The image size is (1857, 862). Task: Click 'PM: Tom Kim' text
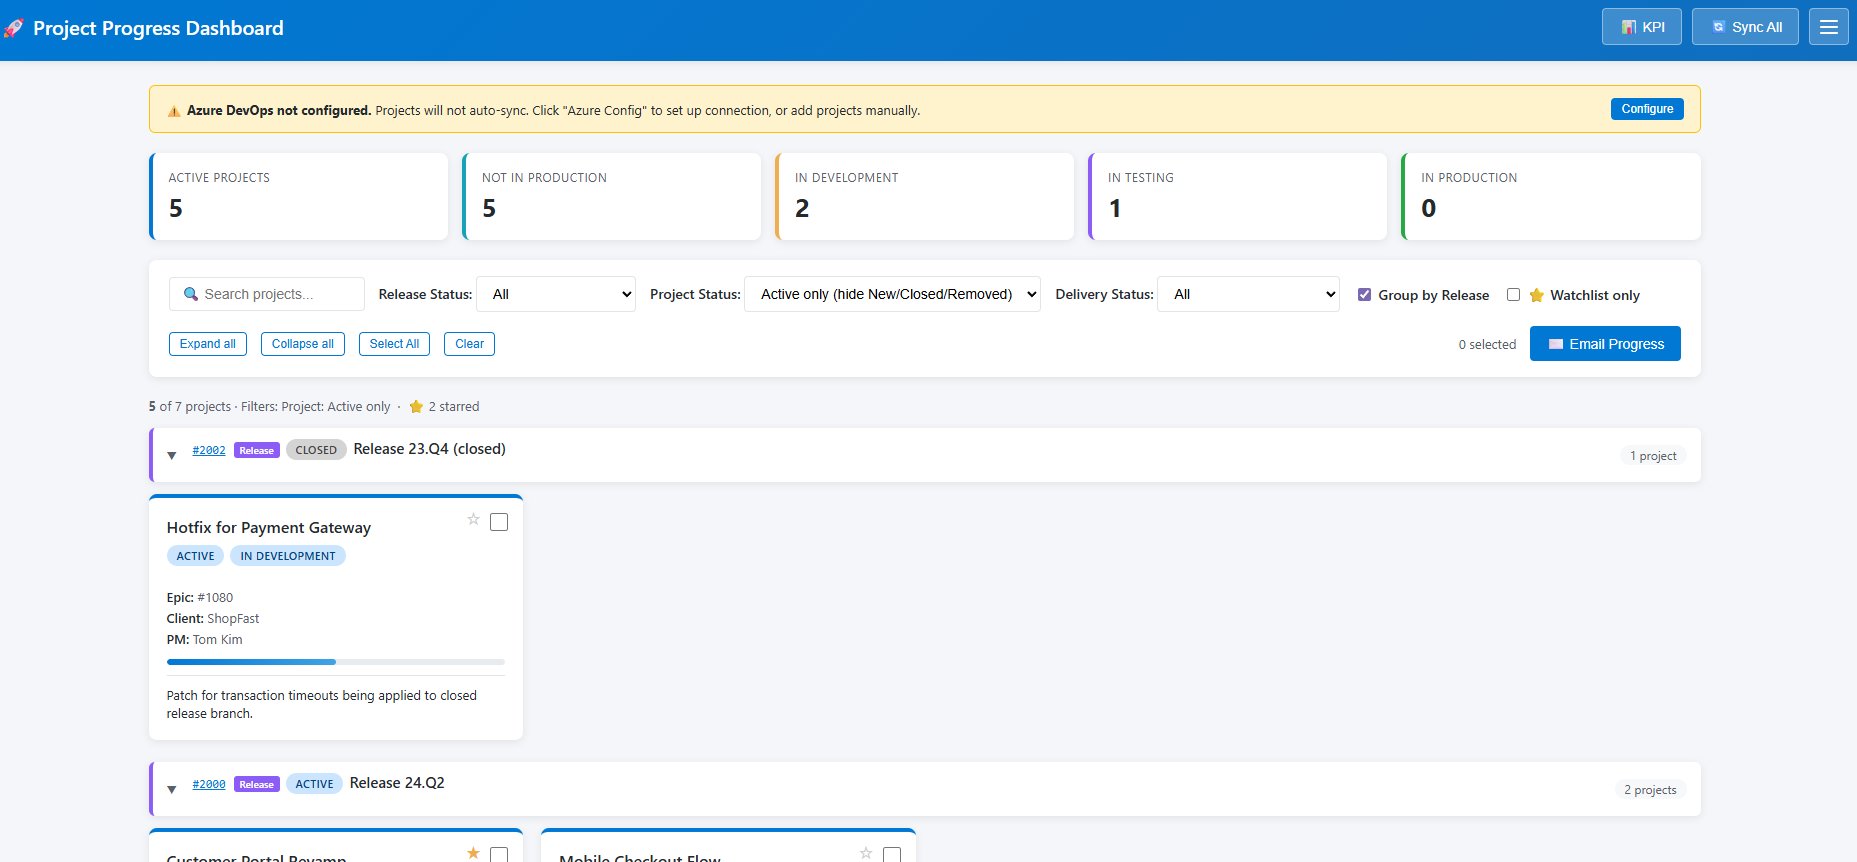point(205,639)
